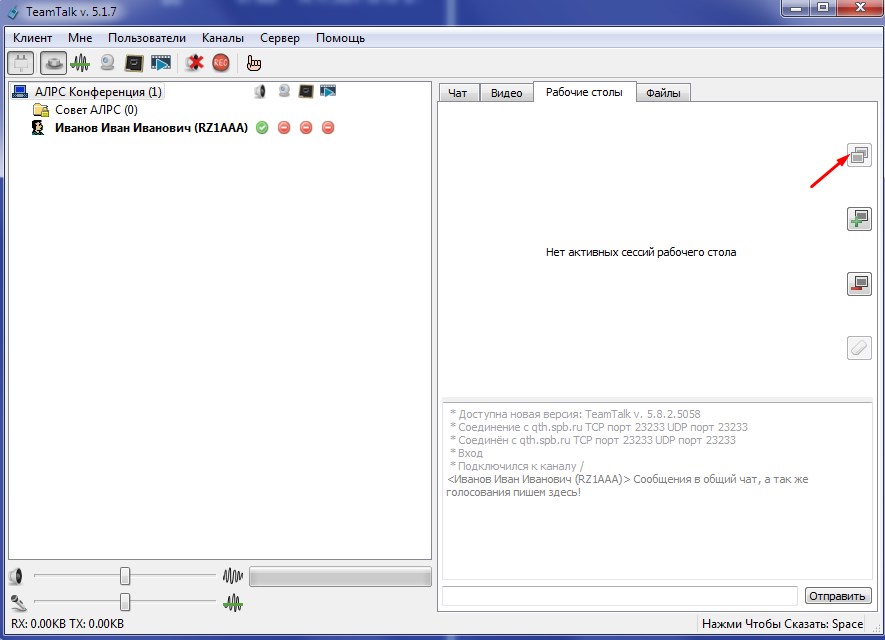Click the connect to server plug icon
This screenshot has width=885, height=640.
(x=20, y=63)
